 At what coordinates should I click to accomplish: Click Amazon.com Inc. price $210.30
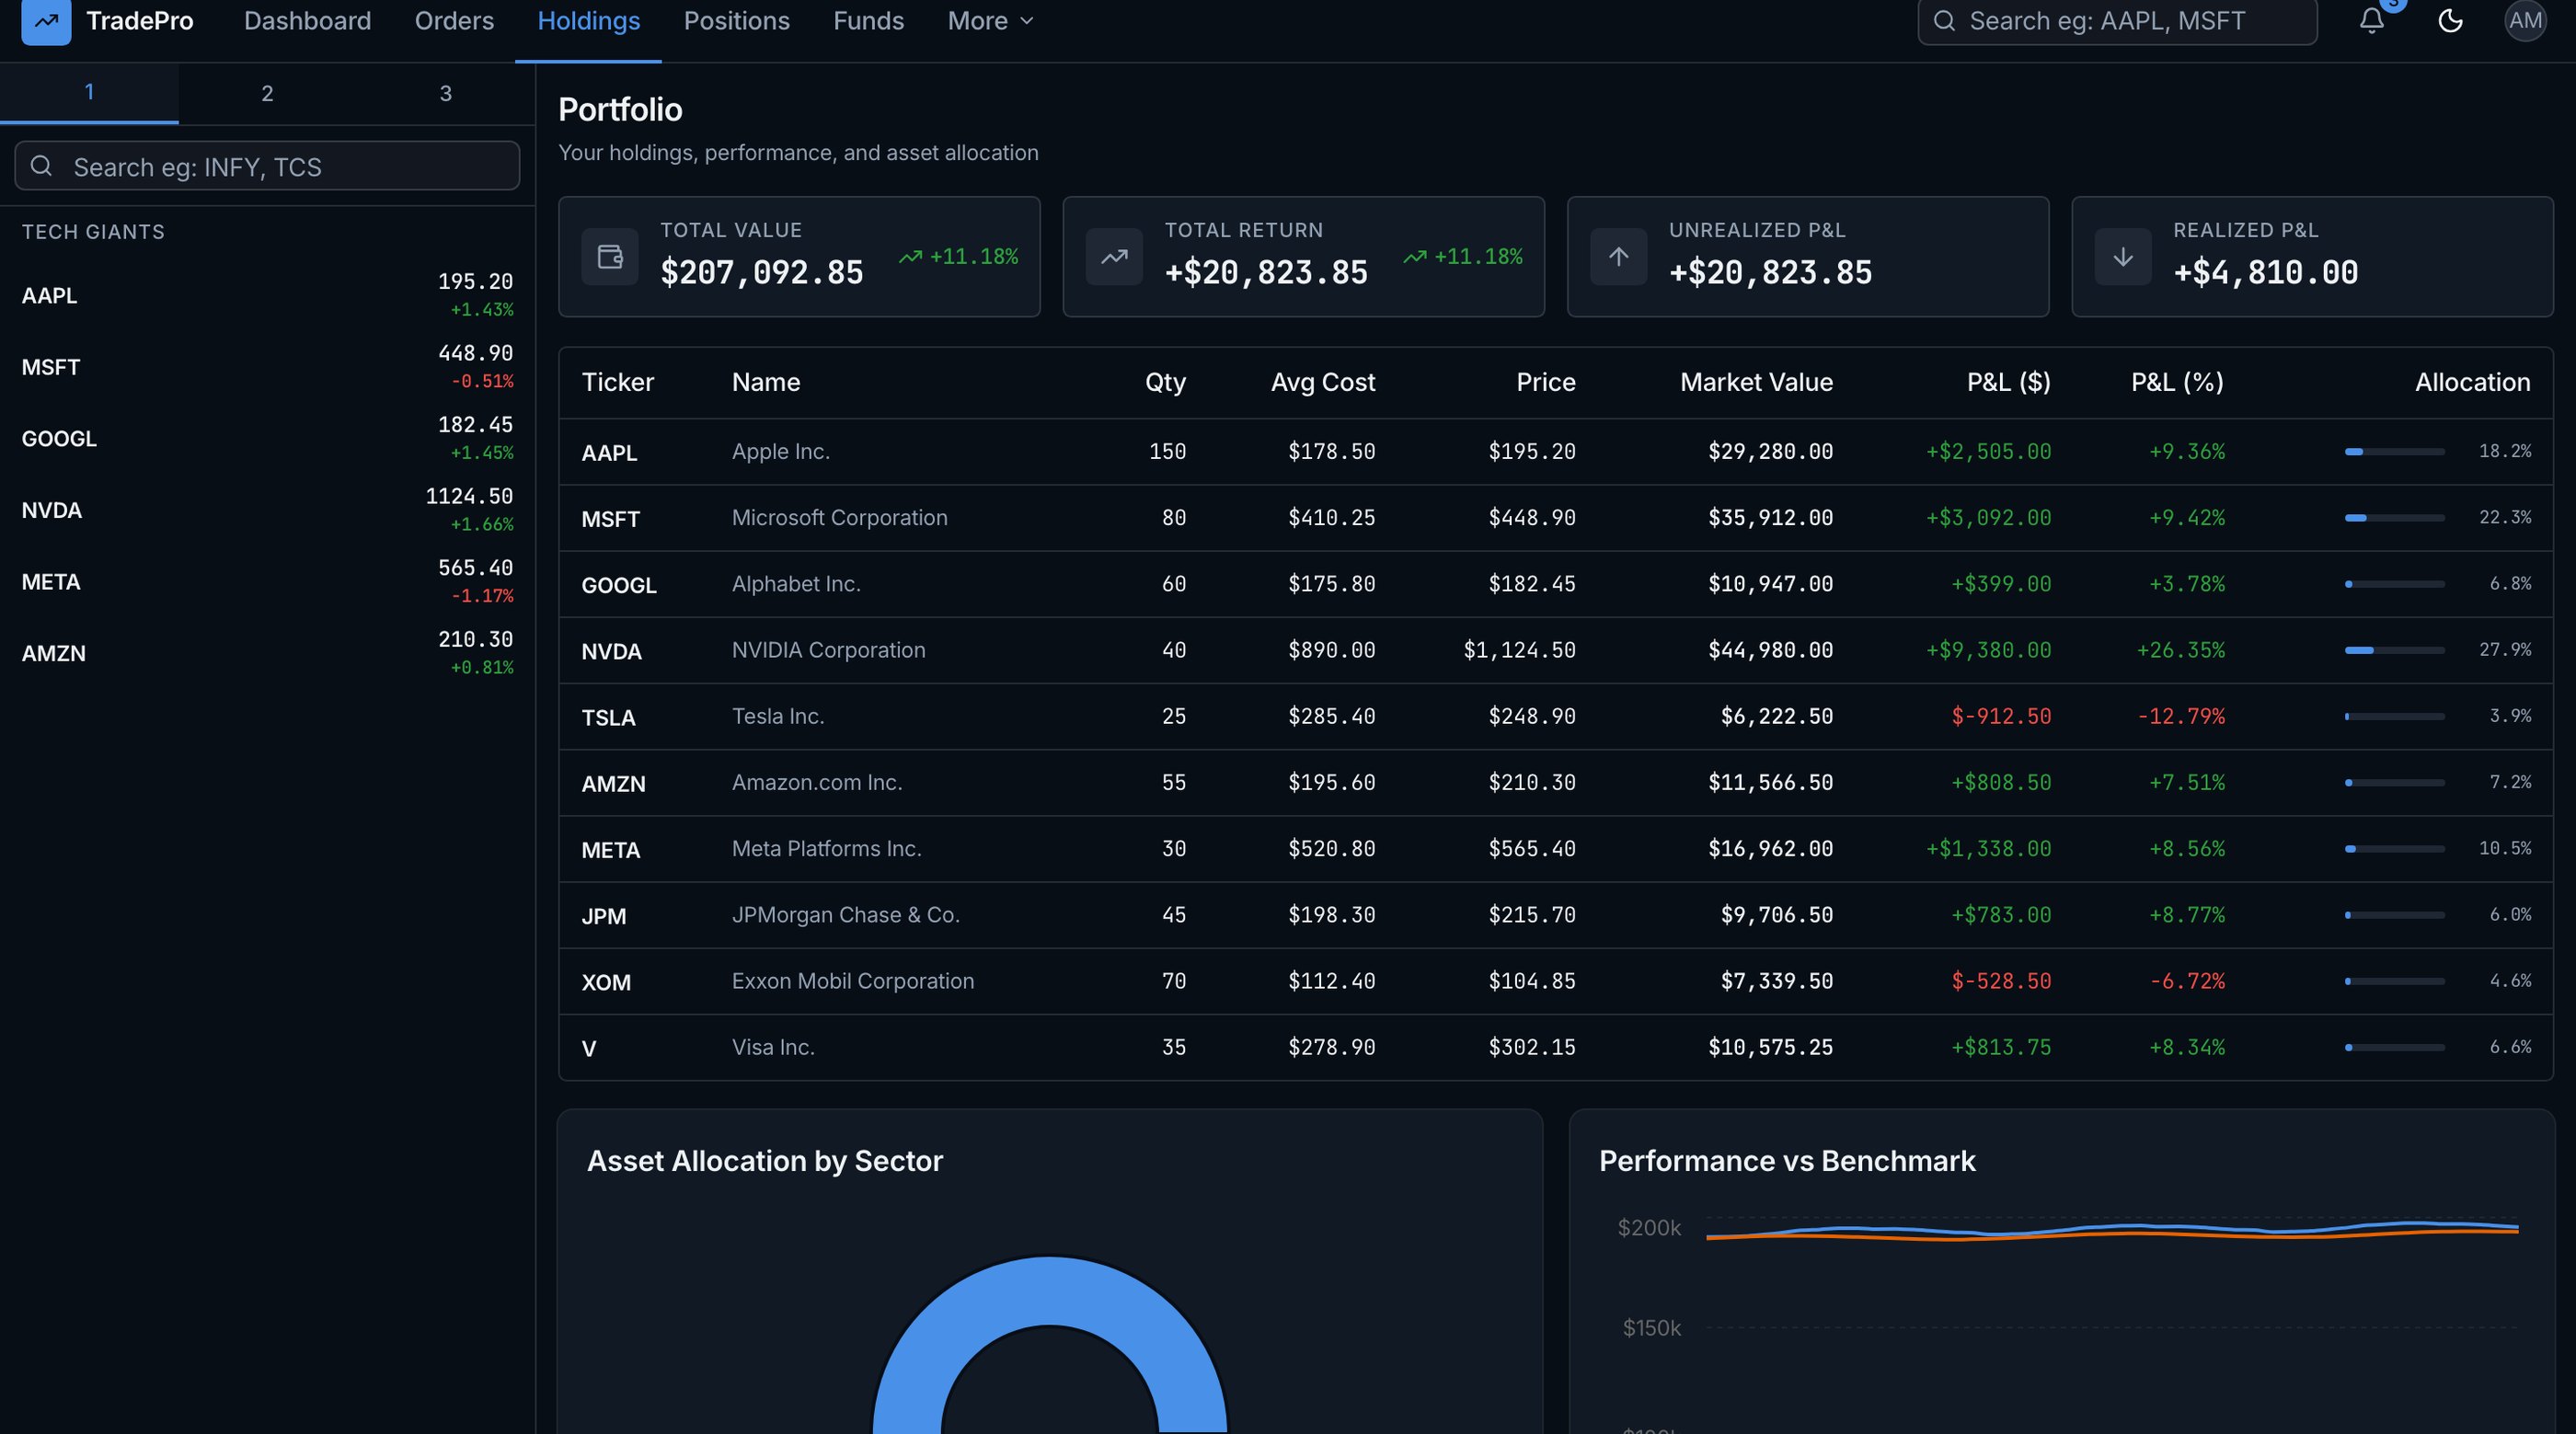1531,782
